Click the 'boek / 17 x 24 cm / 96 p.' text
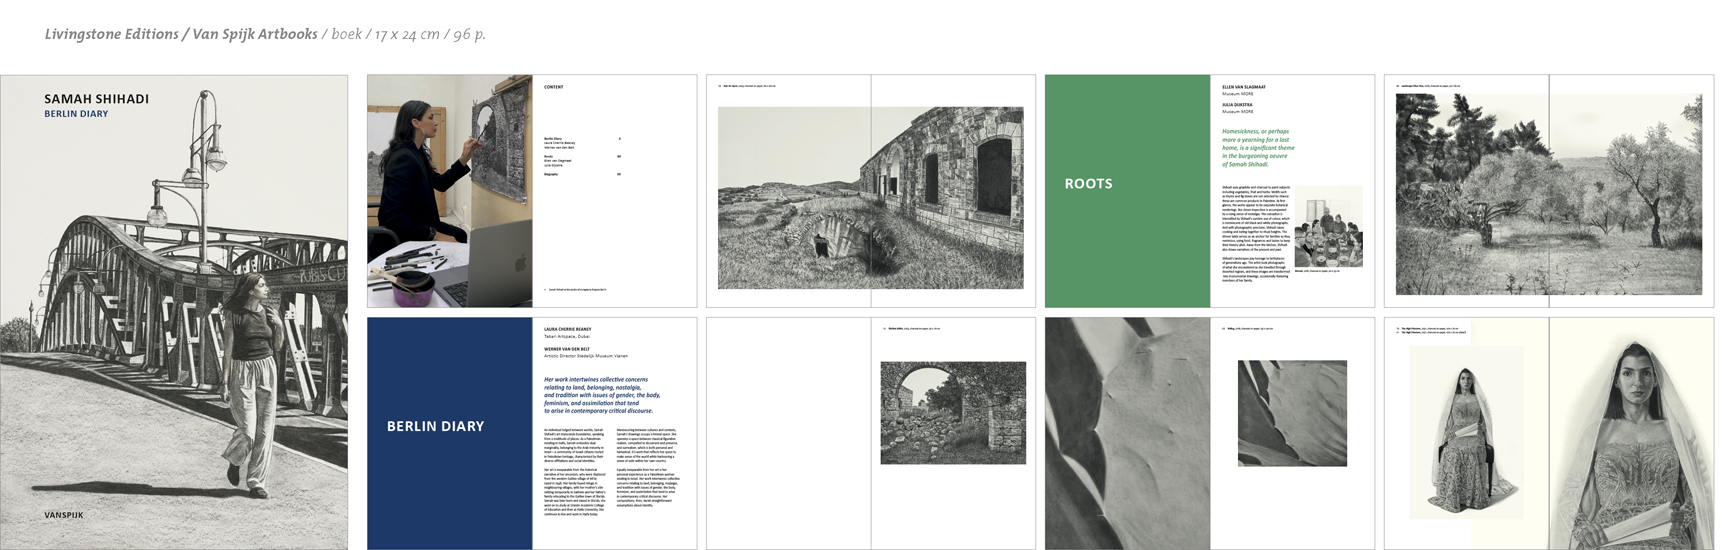Image resolution: width=1724 pixels, height=550 pixels. point(408,34)
